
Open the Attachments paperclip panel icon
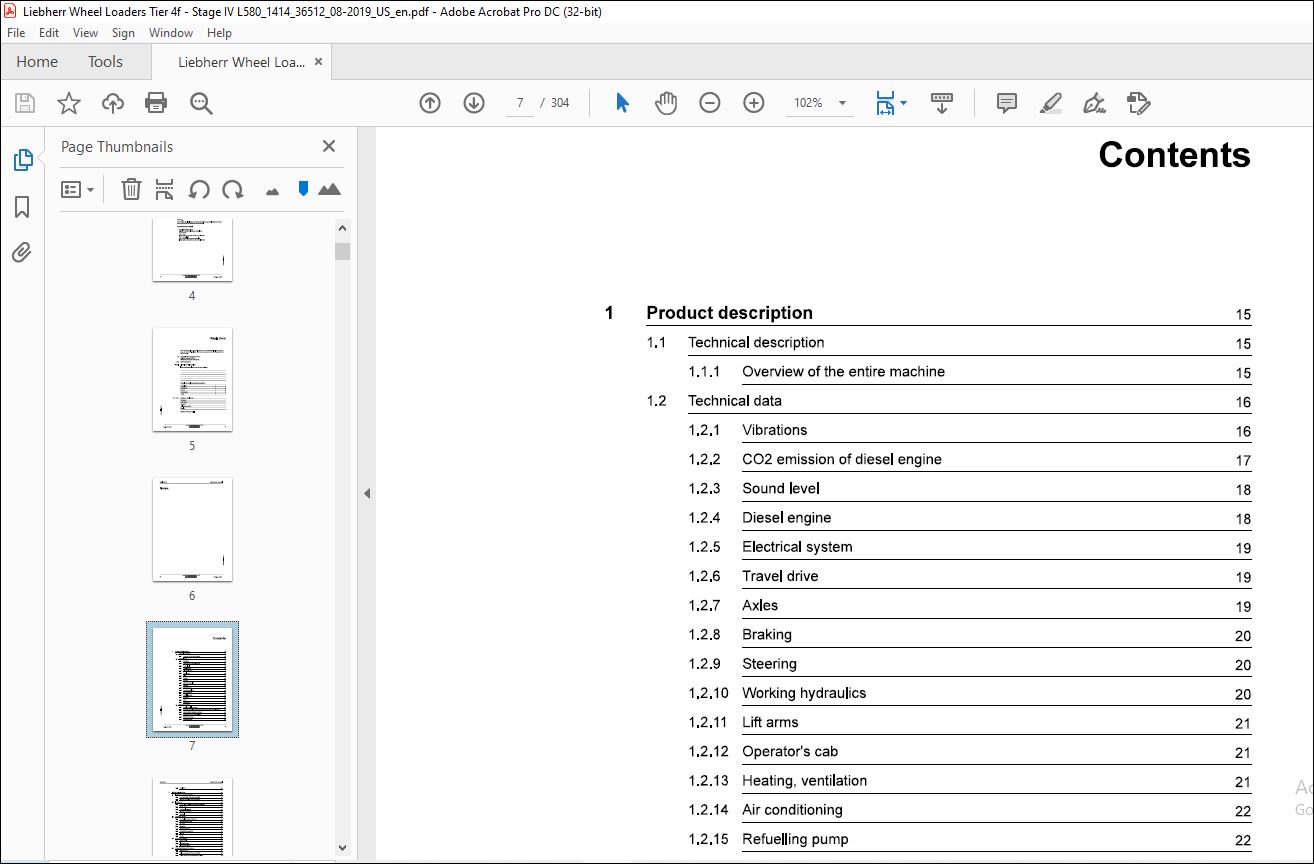22,252
